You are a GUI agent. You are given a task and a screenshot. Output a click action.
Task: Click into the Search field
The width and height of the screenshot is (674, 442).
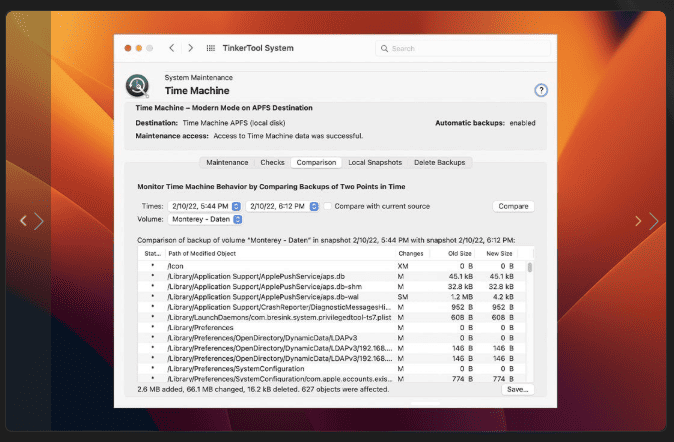tap(463, 49)
